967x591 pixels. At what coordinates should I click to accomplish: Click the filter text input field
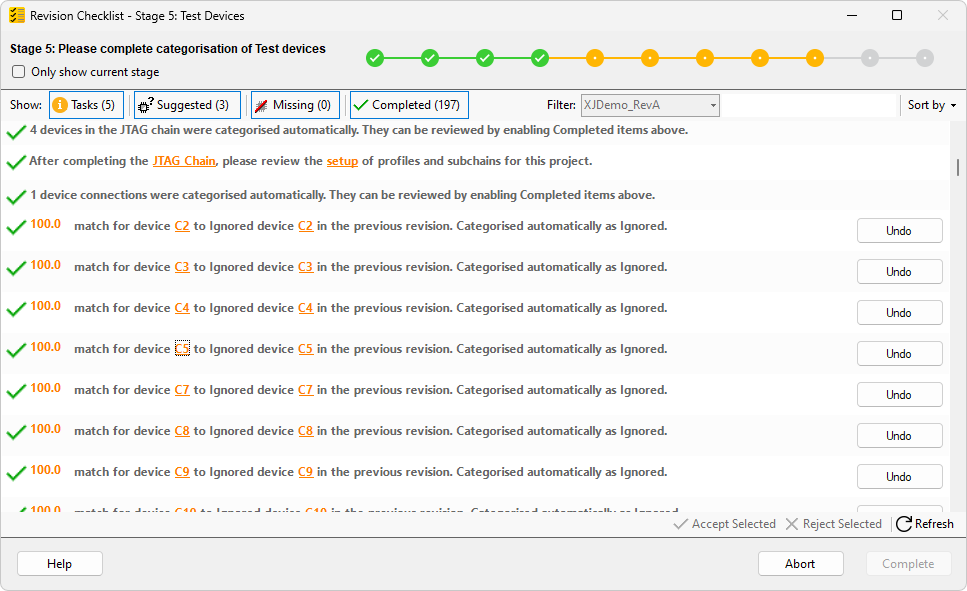[810, 105]
